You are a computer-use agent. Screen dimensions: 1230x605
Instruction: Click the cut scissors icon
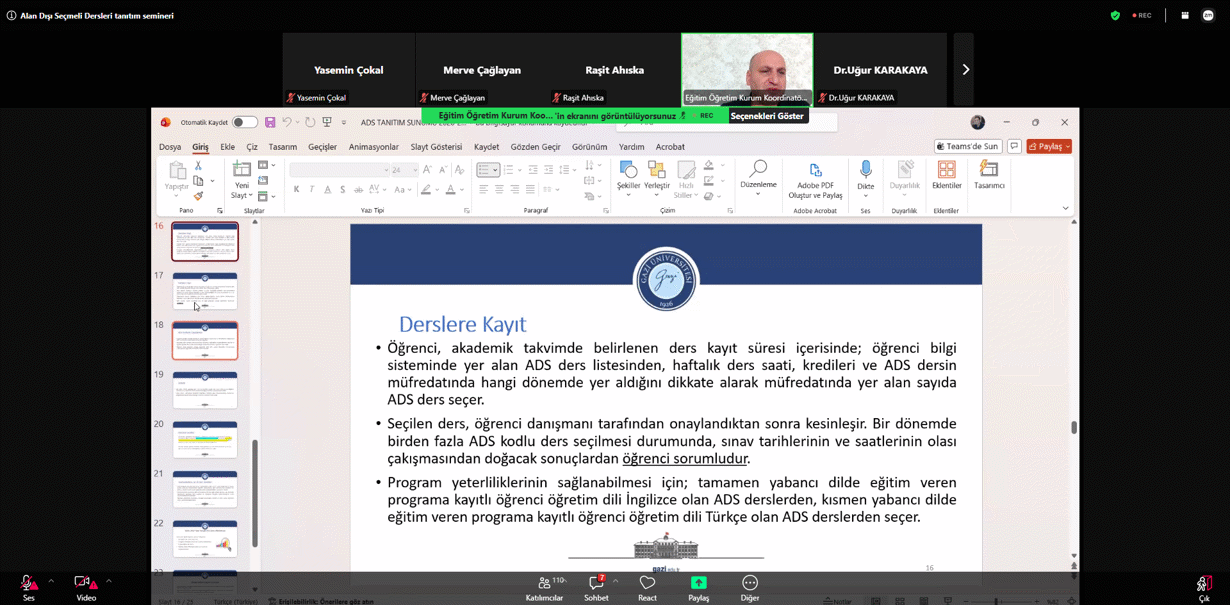click(x=198, y=166)
